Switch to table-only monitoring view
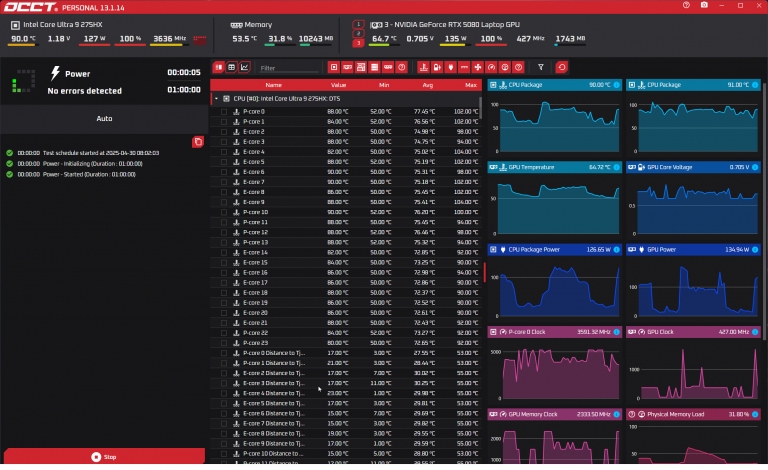768x470 pixels. [231, 67]
